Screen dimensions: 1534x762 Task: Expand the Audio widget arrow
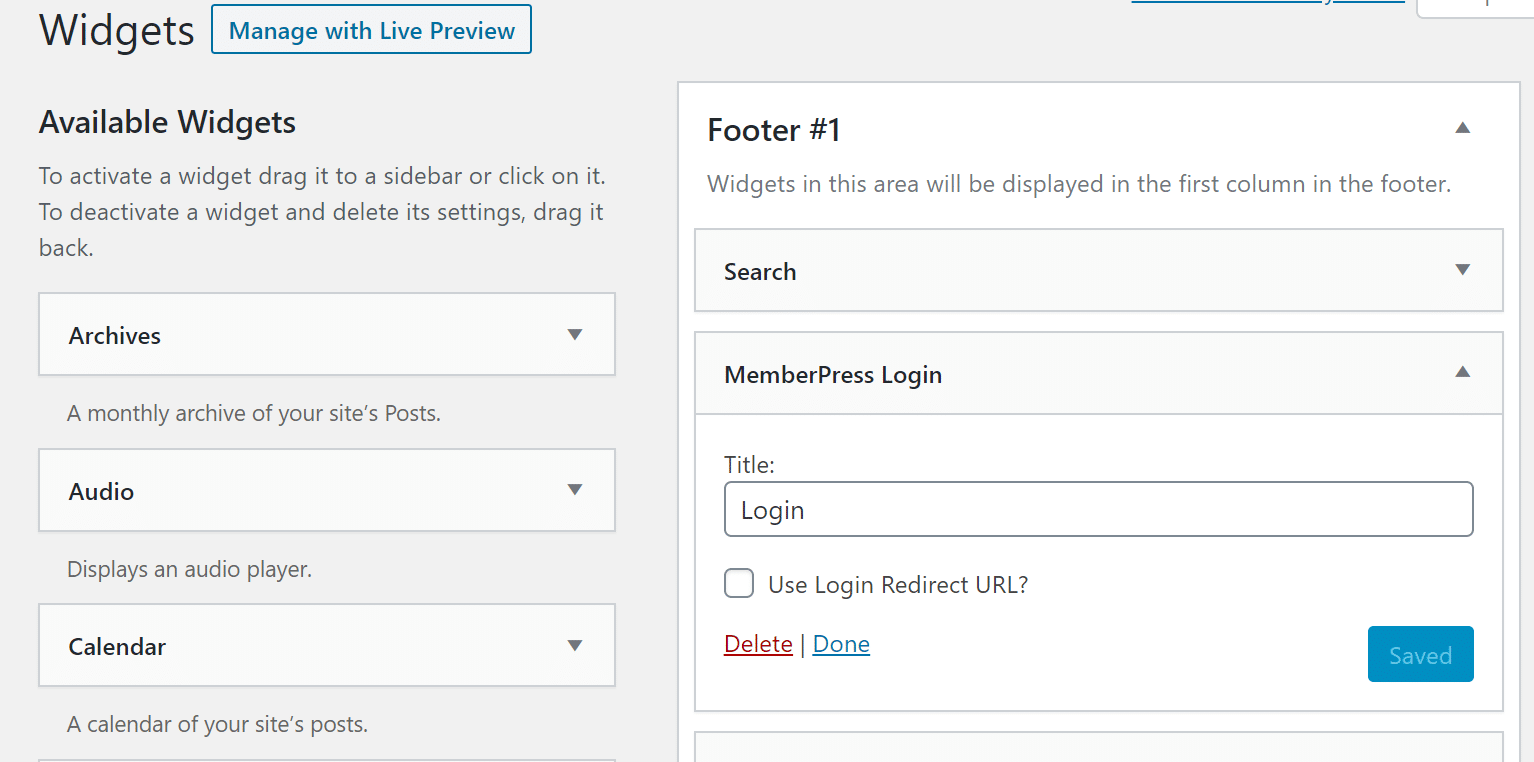(x=575, y=489)
